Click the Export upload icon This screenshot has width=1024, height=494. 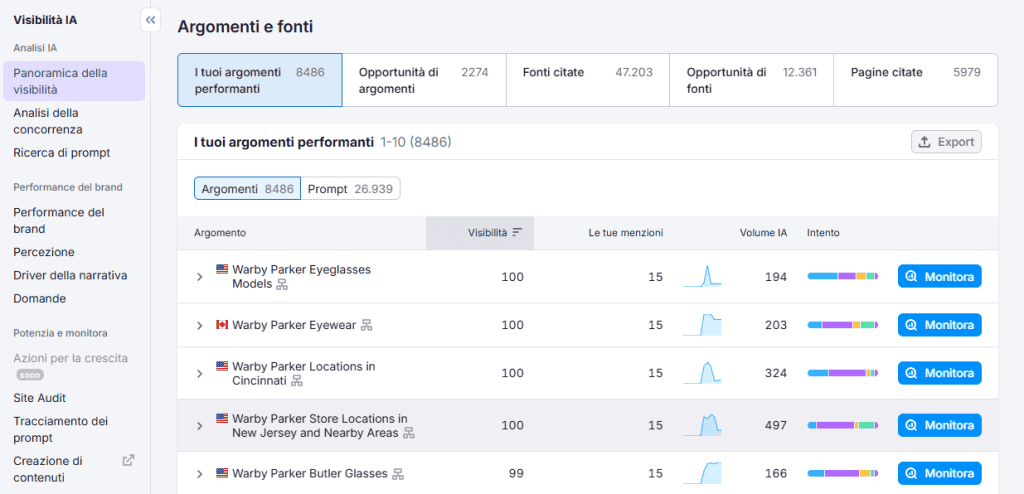[x=924, y=142]
